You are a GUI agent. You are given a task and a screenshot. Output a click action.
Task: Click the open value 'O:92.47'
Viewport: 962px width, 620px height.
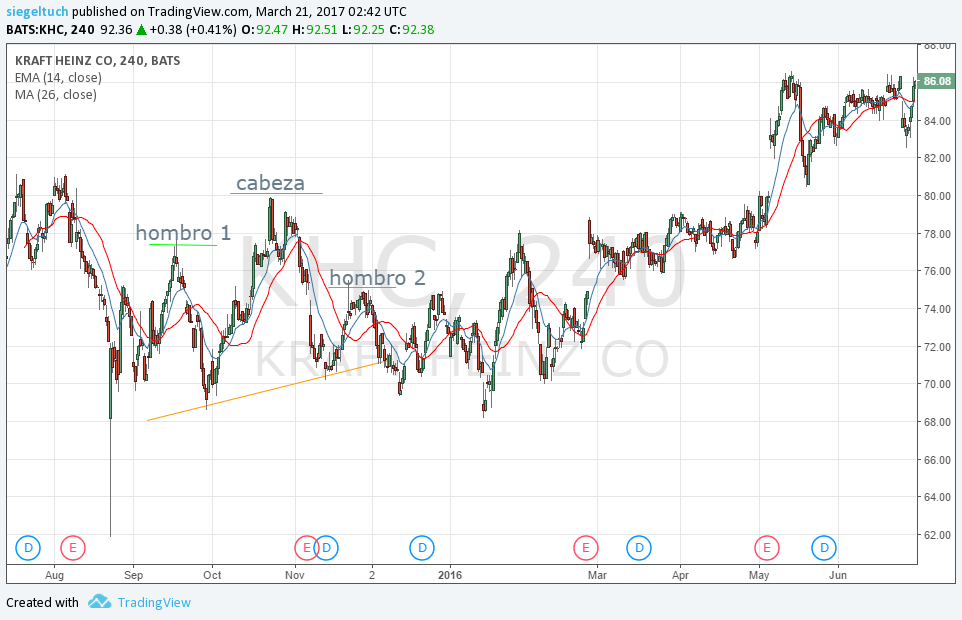click(264, 29)
